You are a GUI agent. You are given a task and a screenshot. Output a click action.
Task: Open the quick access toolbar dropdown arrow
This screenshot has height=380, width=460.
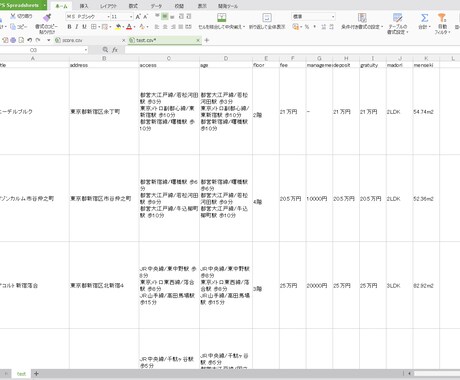49,40
